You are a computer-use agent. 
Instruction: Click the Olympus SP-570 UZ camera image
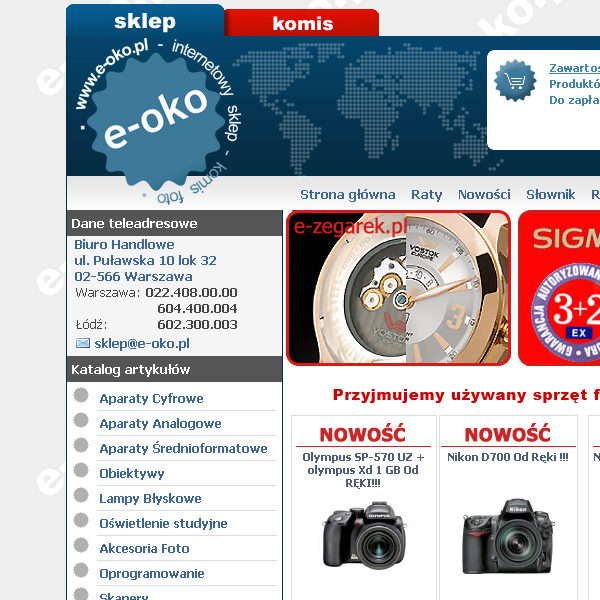364,535
